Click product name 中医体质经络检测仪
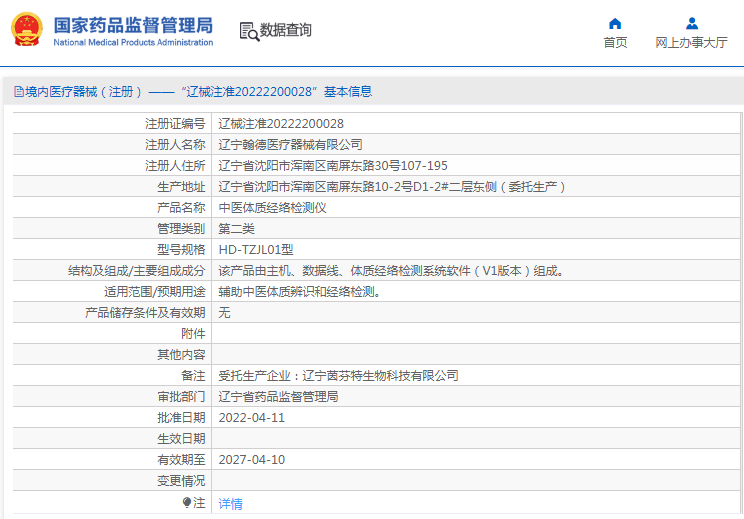 [272, 208]
